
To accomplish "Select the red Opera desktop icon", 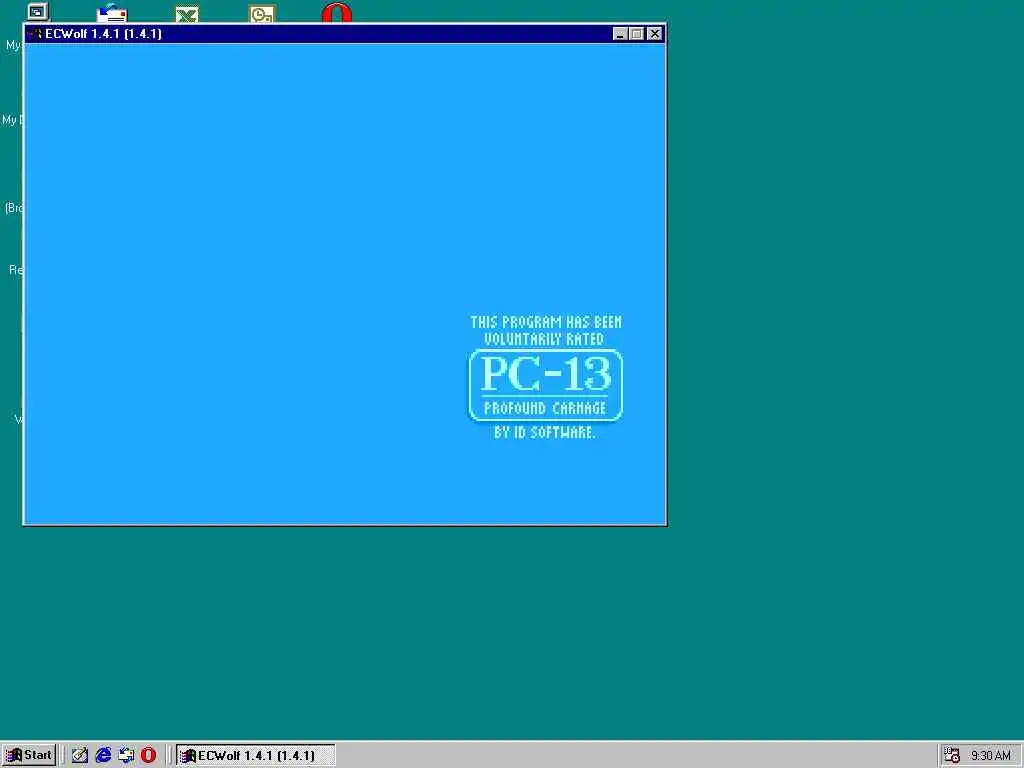I will [x=337, y=12].
